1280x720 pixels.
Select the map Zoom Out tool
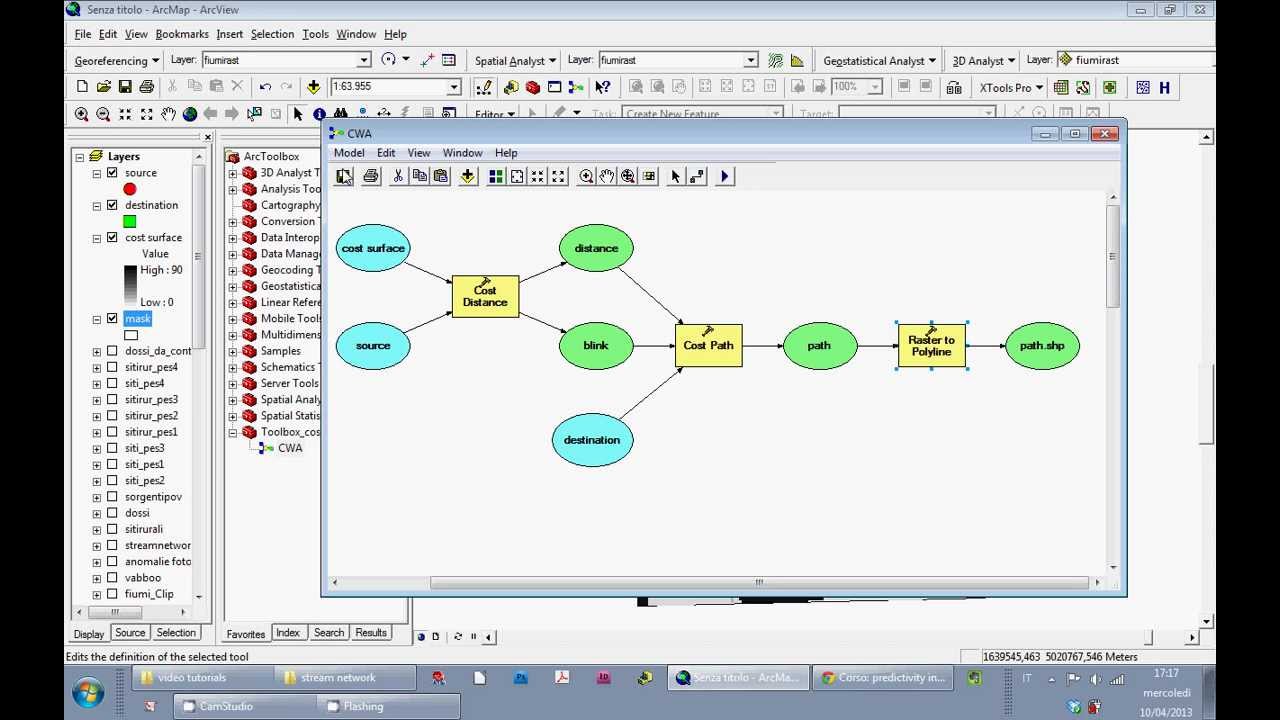coord(103,114)
